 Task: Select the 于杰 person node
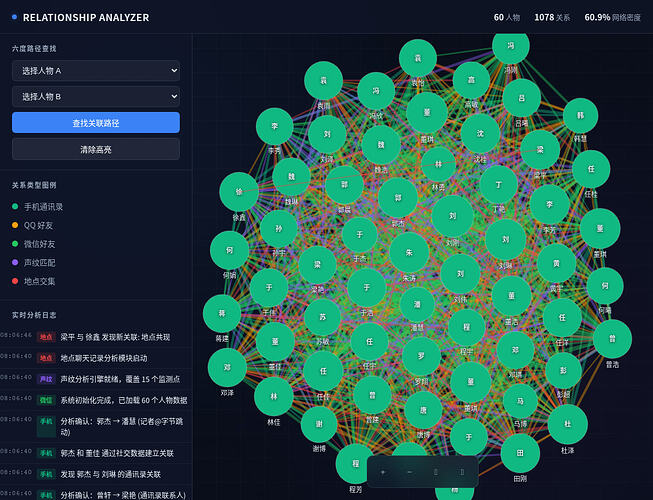(360, 235)
